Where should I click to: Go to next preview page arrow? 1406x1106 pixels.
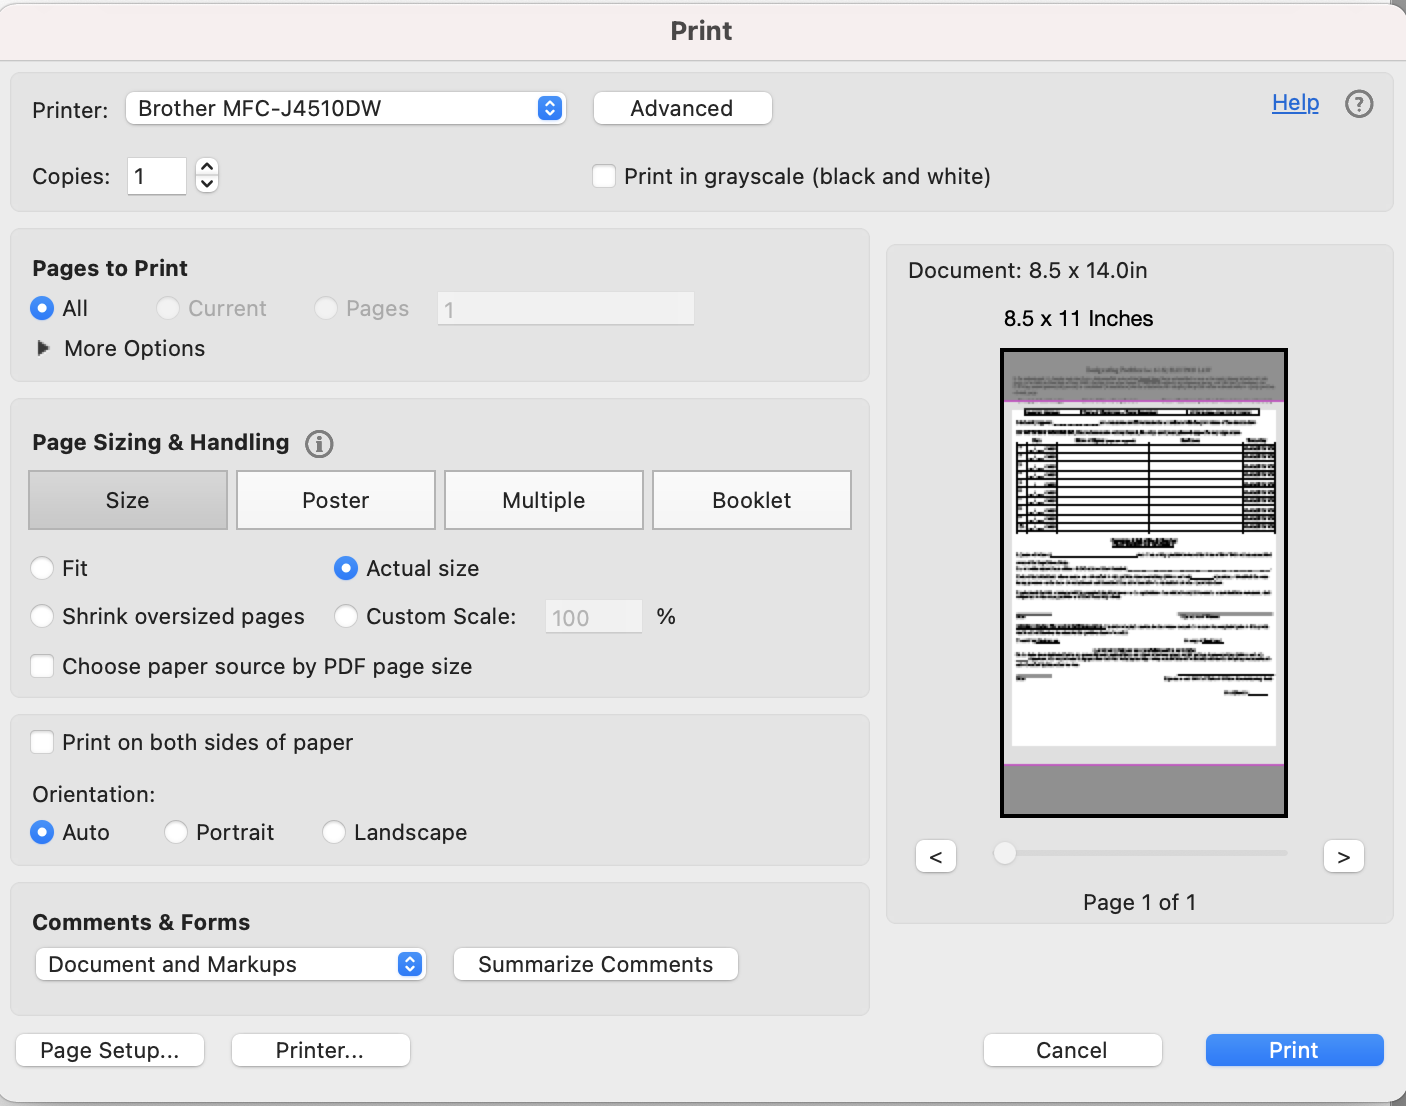(x=1344, y=857)
